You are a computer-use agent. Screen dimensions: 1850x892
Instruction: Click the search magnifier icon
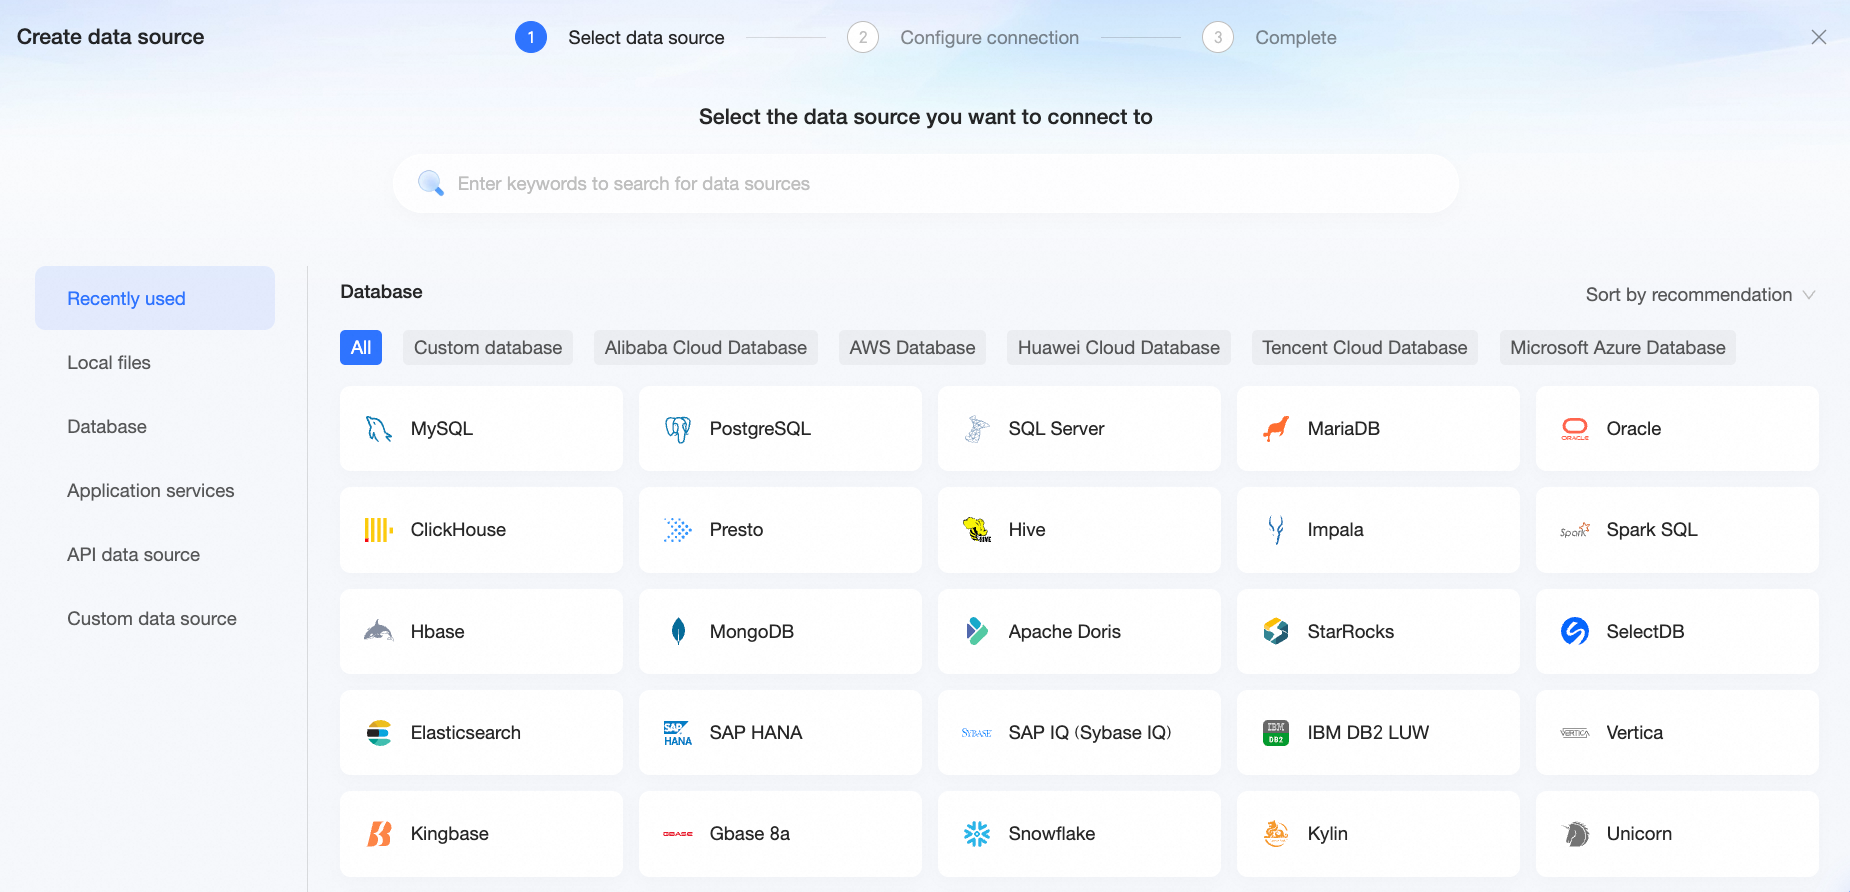pos(431,183)
